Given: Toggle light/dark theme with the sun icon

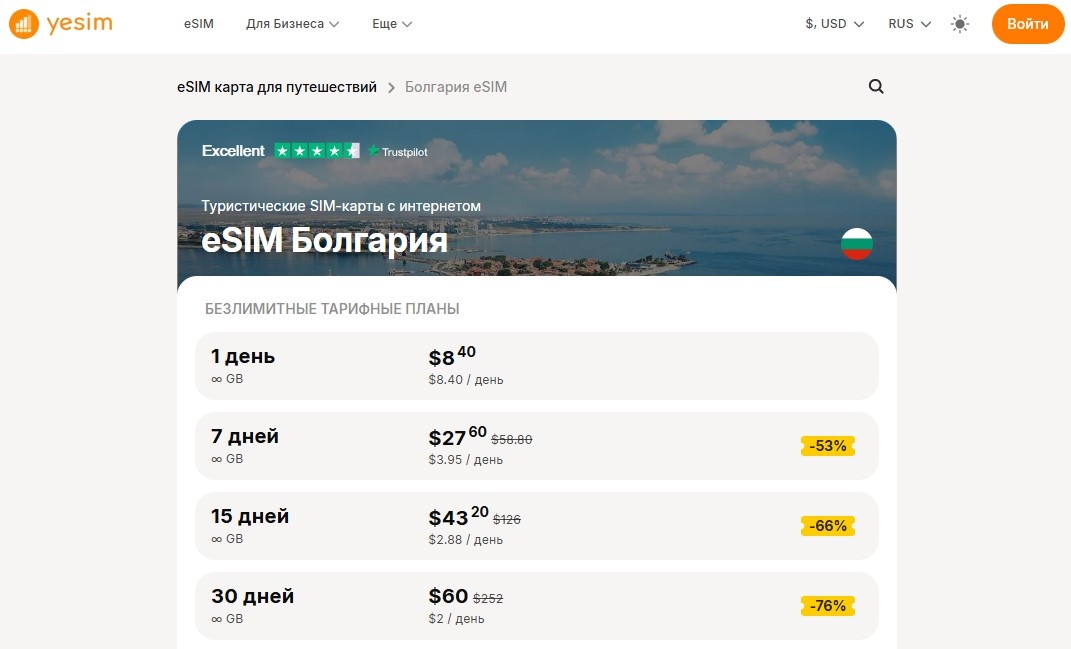Looking at the screenshot, I should coord(959,23).
